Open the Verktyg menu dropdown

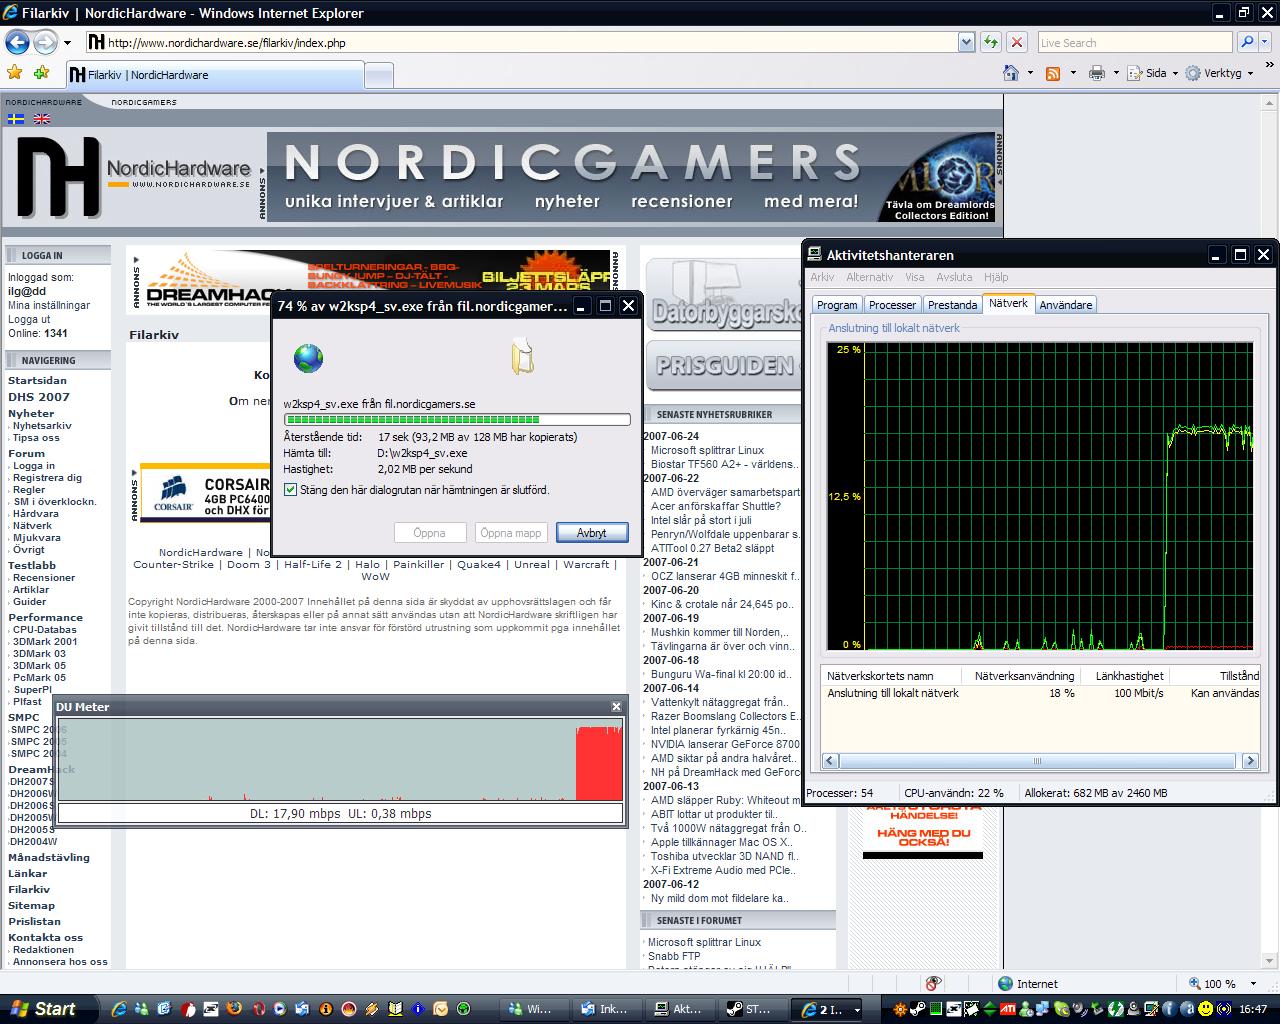coord(1220,73)
